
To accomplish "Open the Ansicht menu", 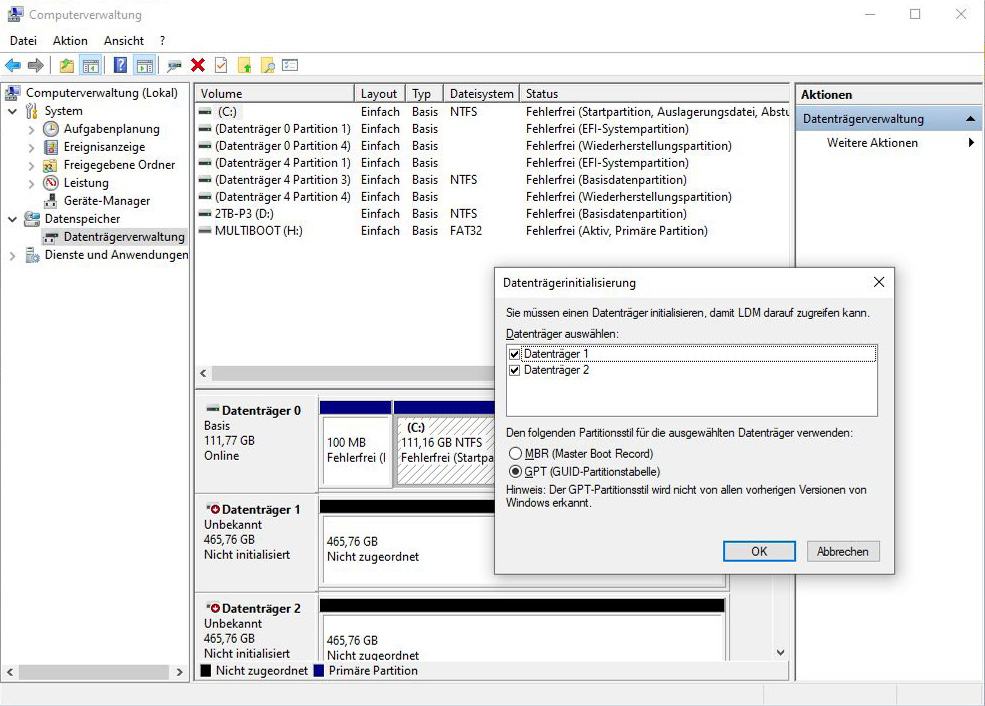I will 124,41.
